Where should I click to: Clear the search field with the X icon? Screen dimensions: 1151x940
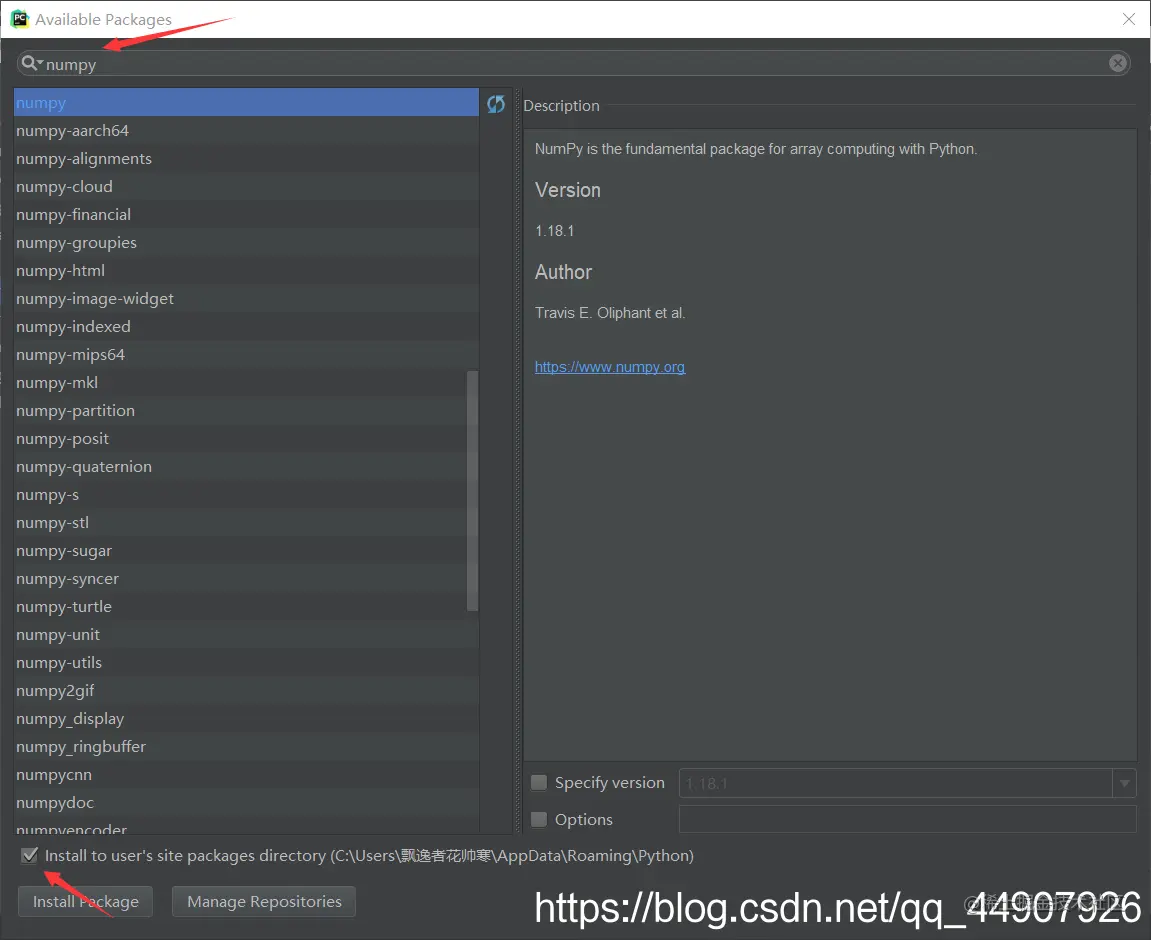1117,63
